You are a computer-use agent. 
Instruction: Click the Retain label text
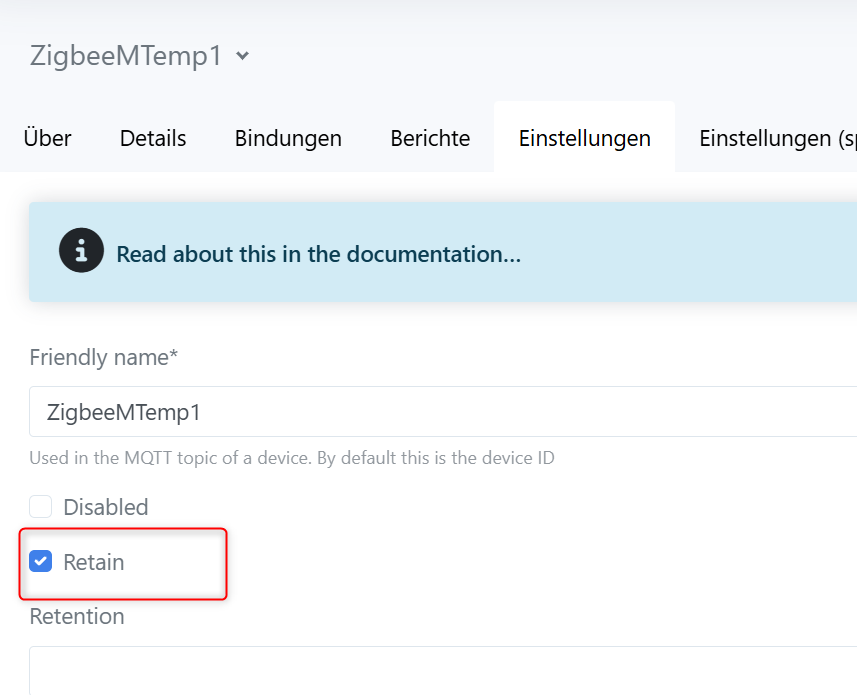(x=94, y=562)
